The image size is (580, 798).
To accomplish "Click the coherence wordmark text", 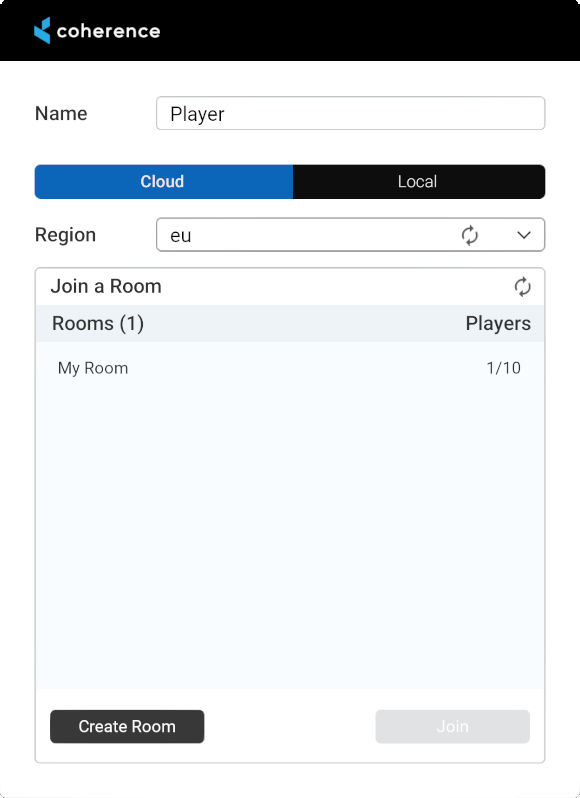I will pos(108,31).
